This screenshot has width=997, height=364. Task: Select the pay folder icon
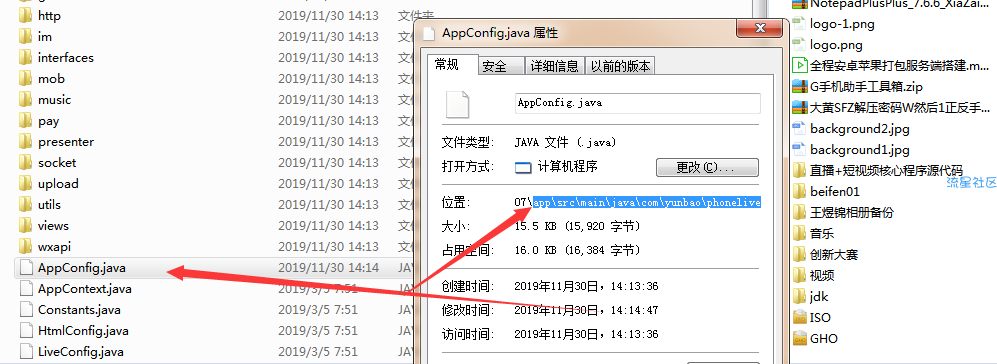(x=25, y=120)
